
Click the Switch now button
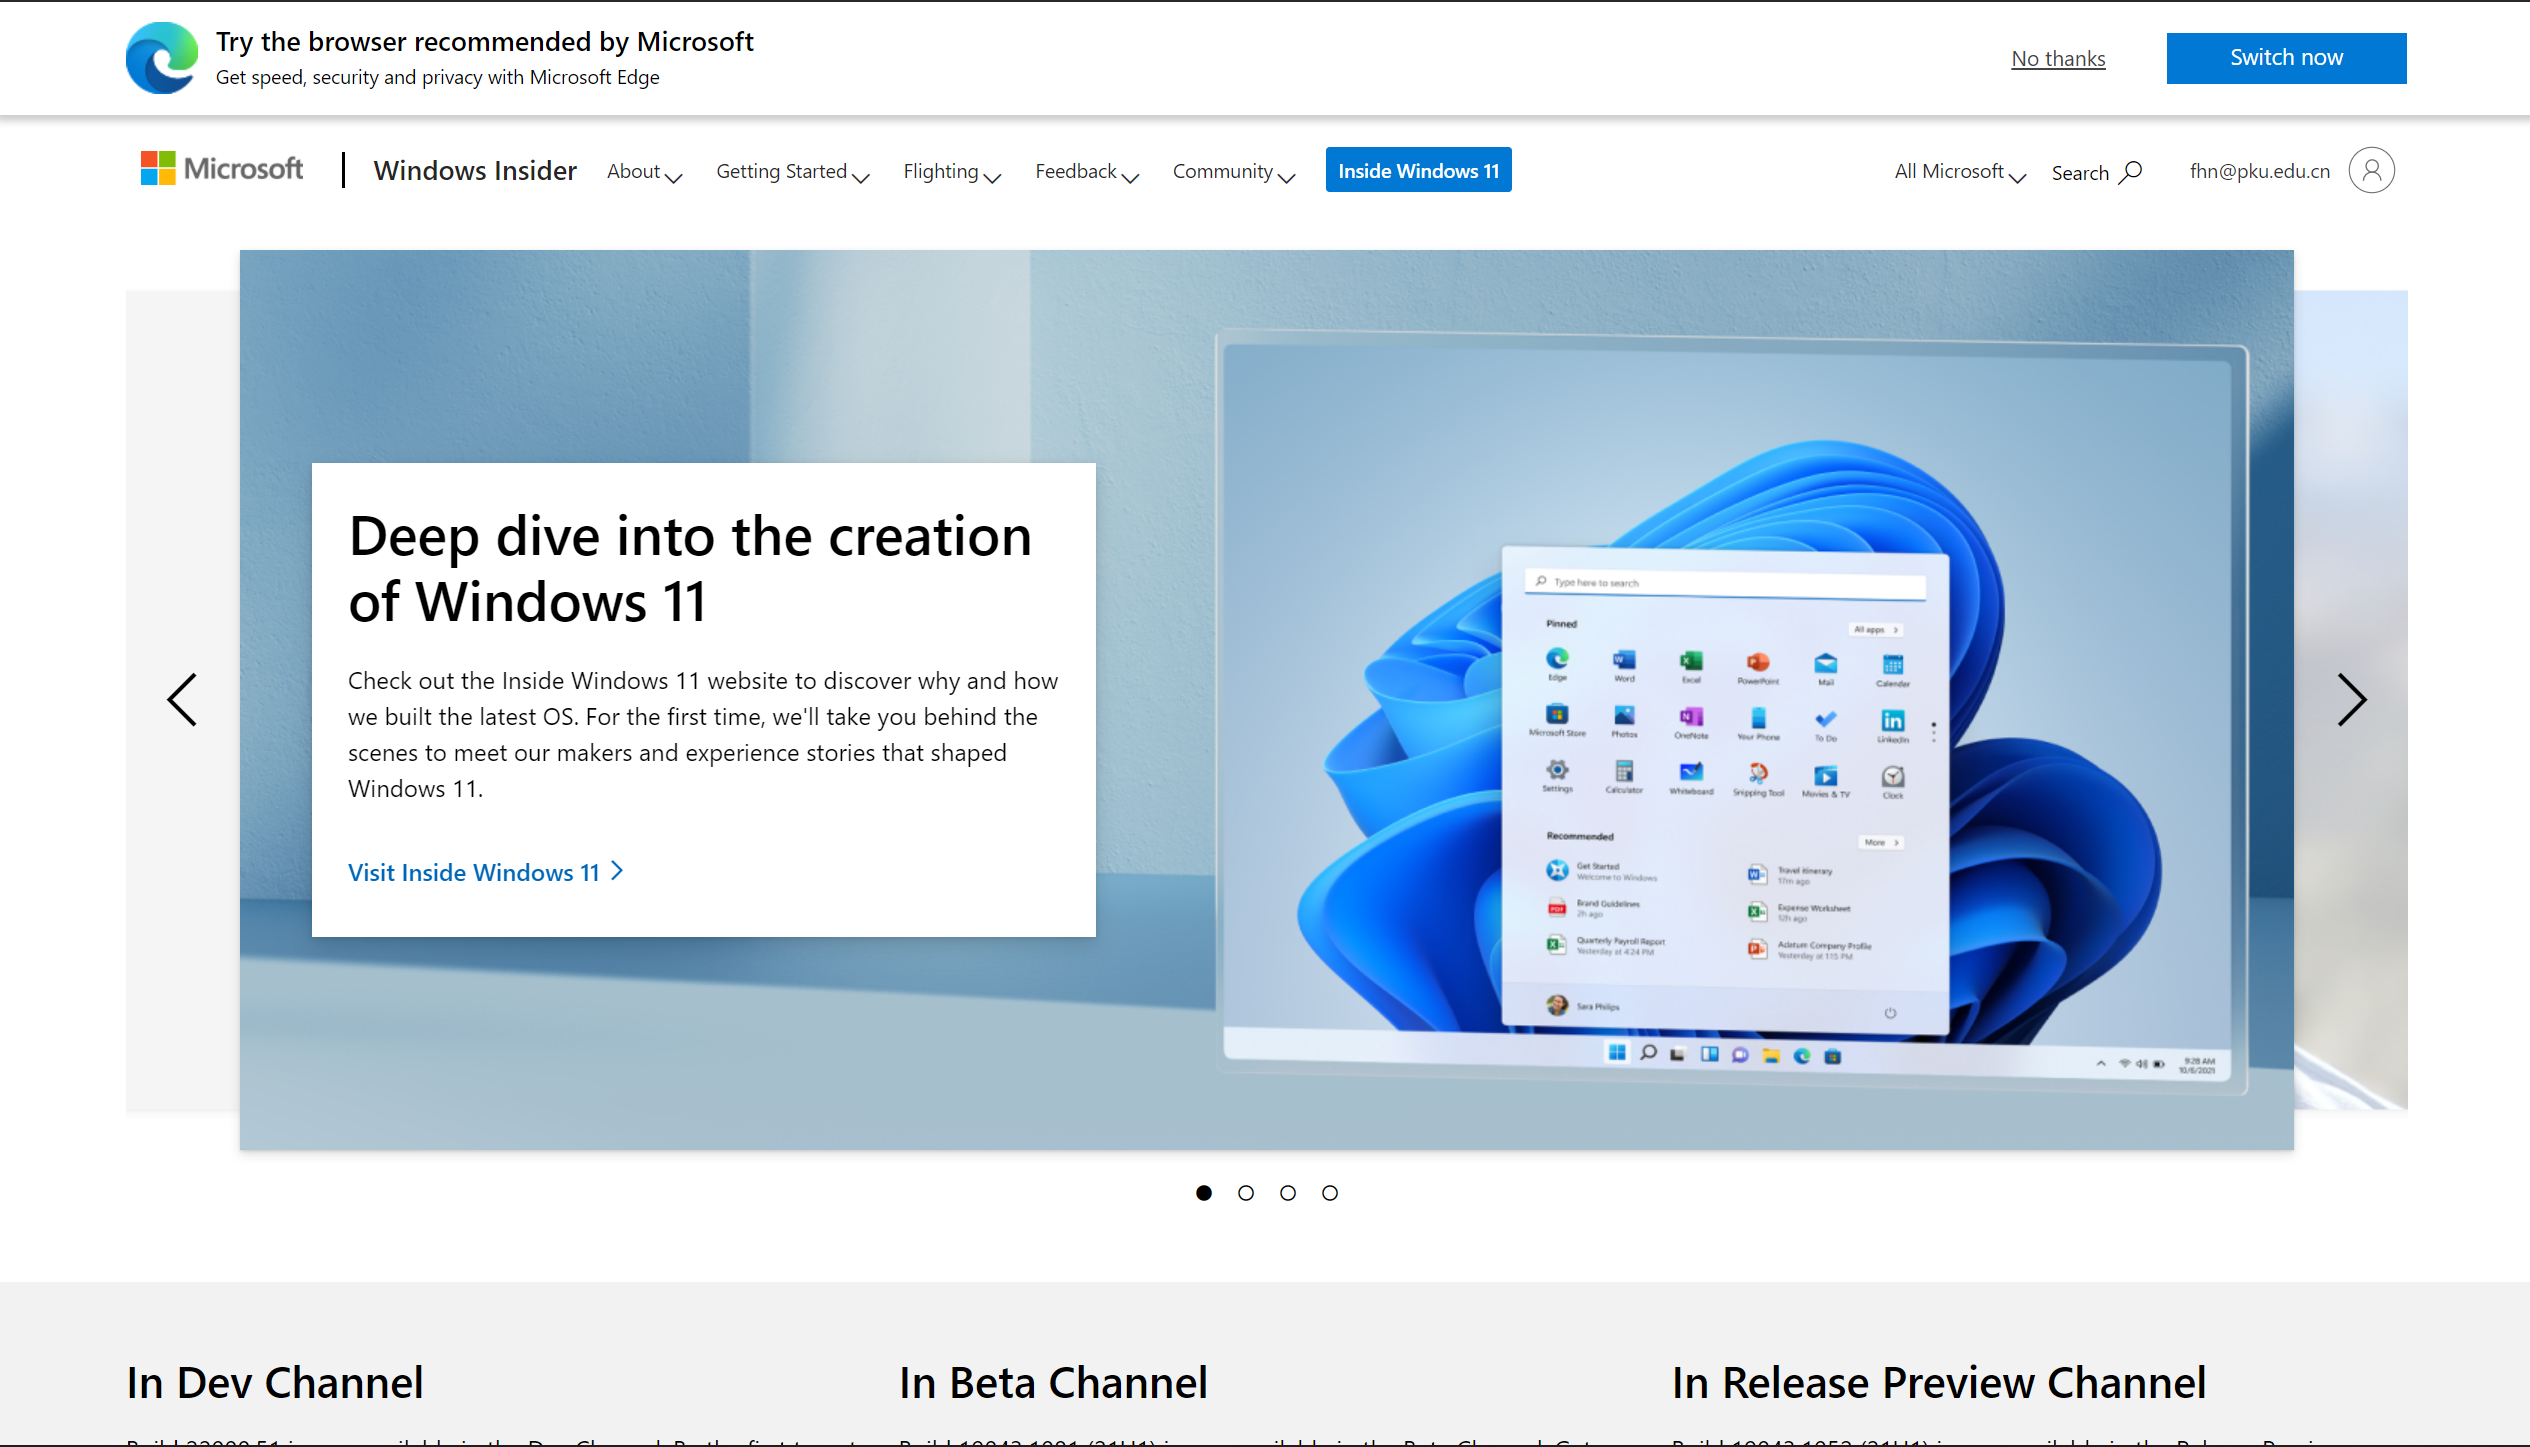tap(2285, 58)
